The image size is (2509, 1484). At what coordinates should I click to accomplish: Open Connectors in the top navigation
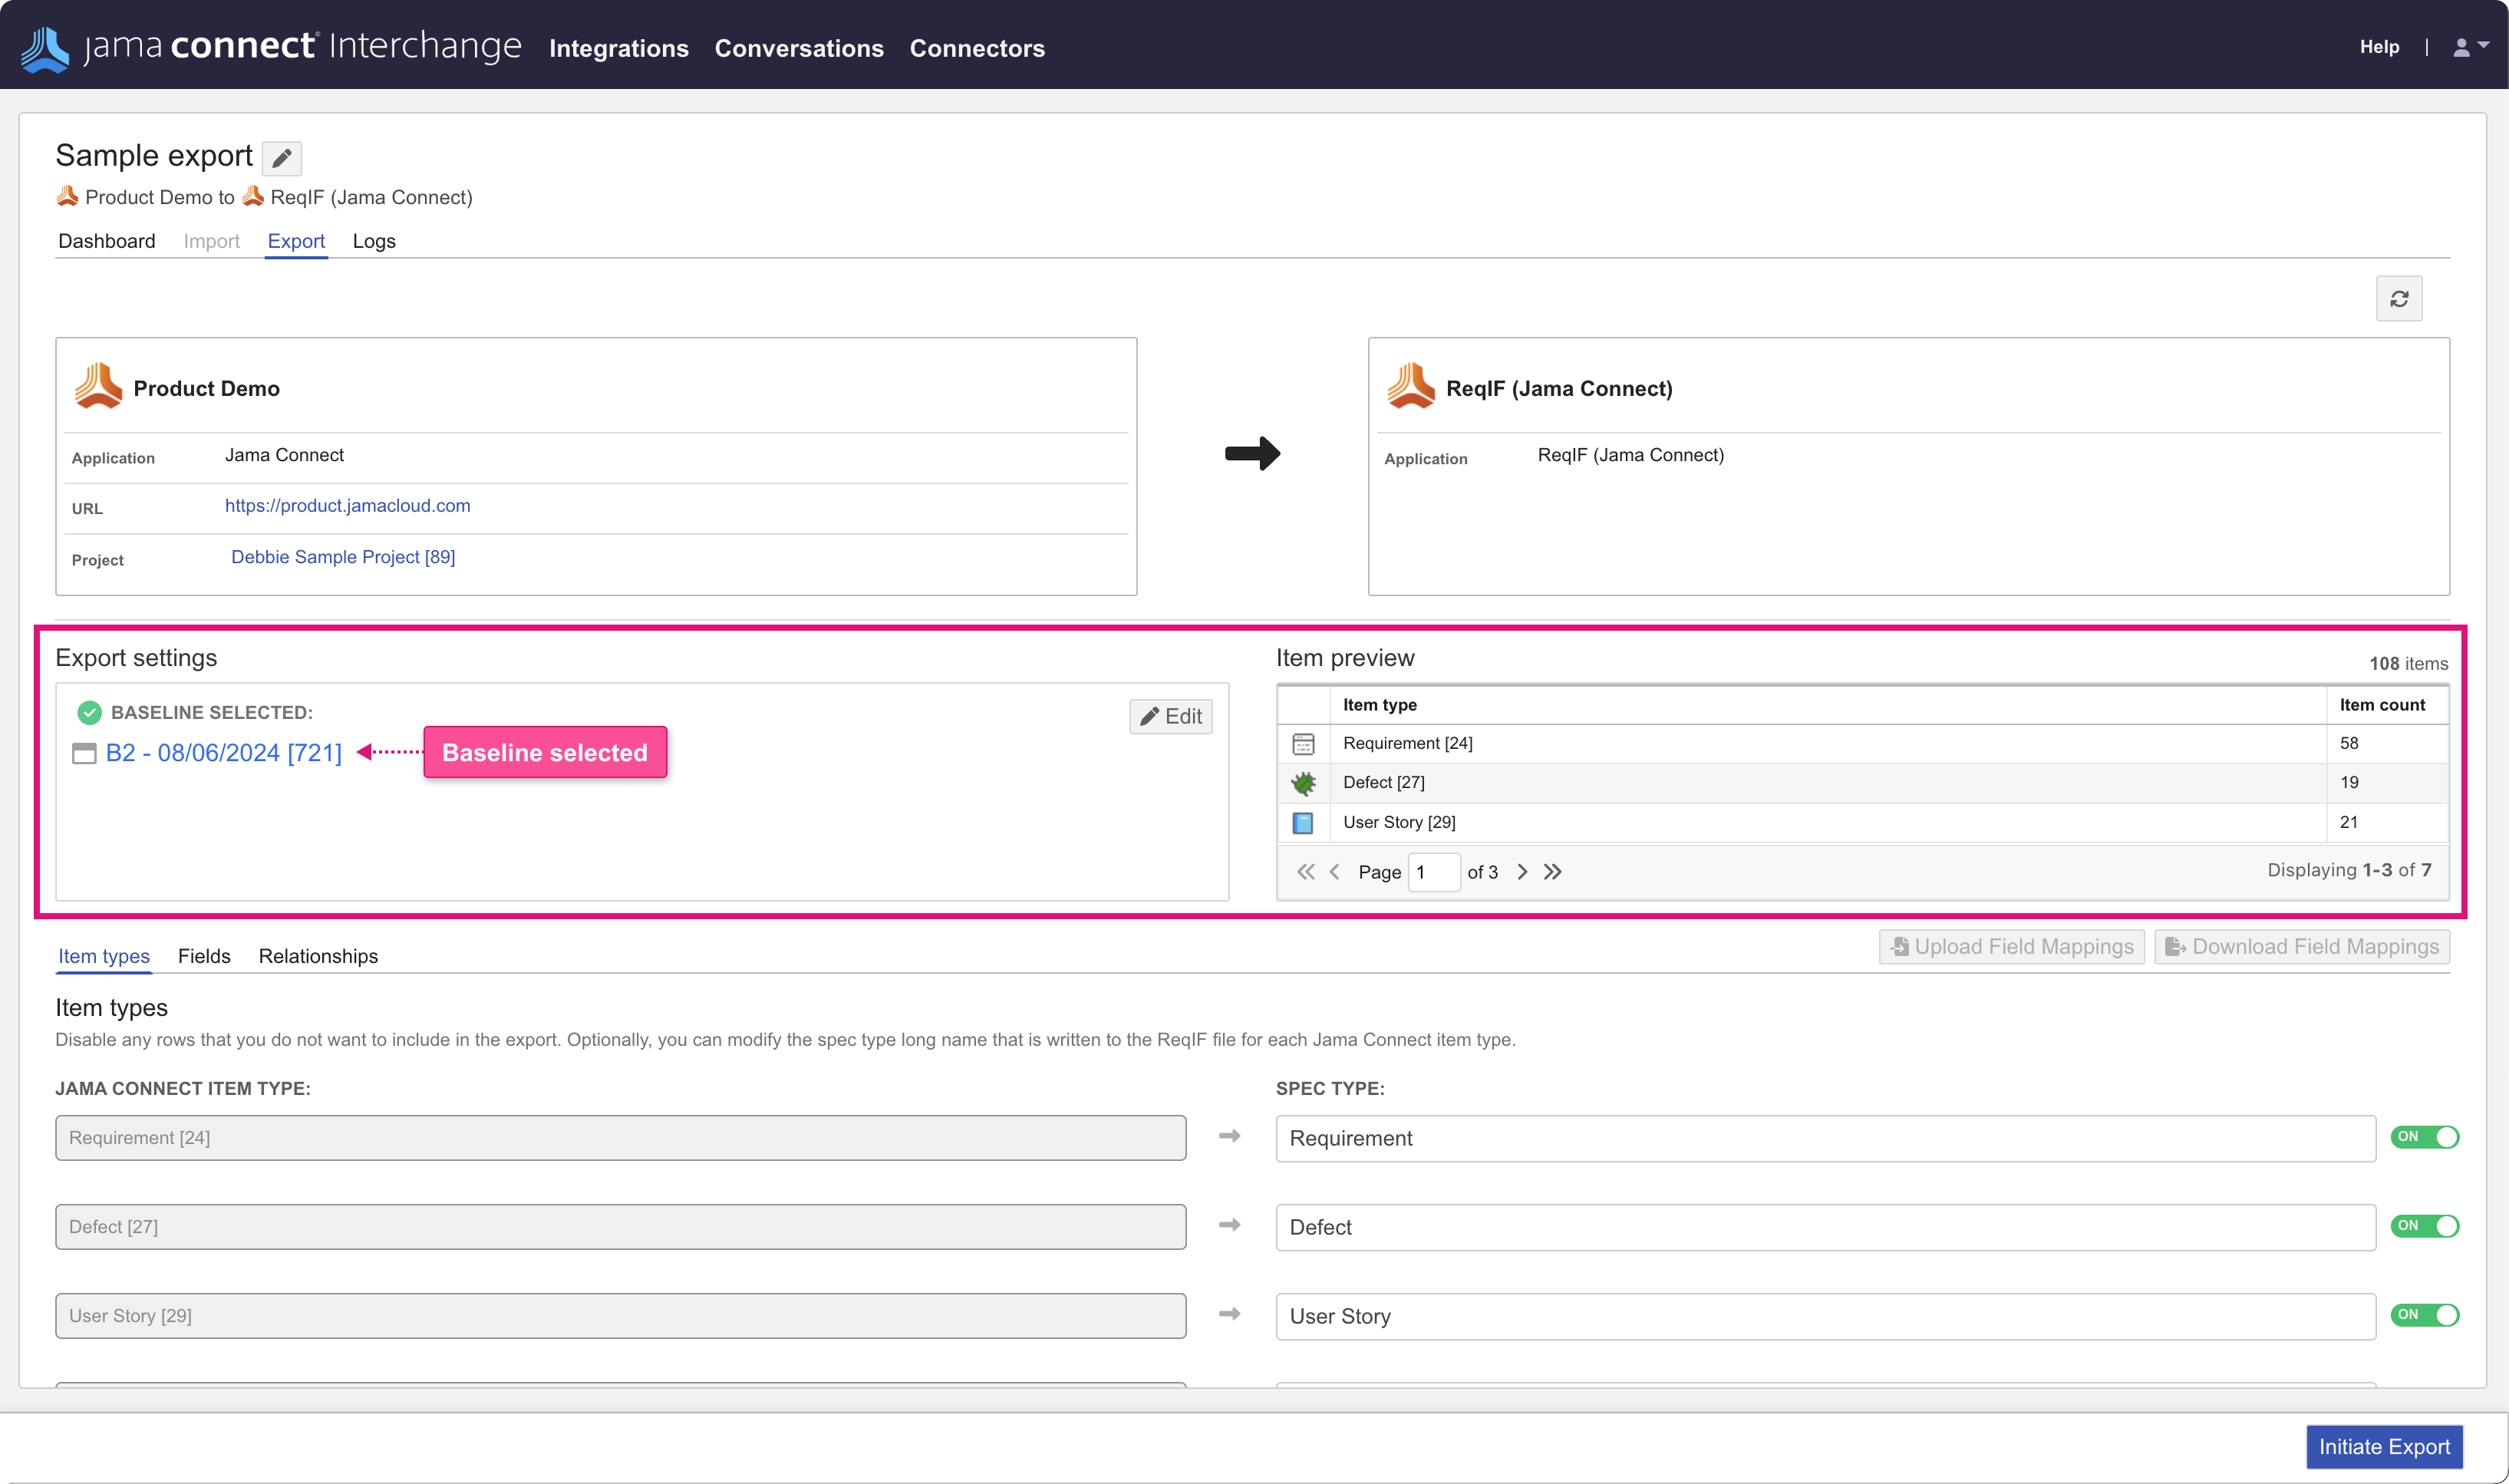[977, 48]
